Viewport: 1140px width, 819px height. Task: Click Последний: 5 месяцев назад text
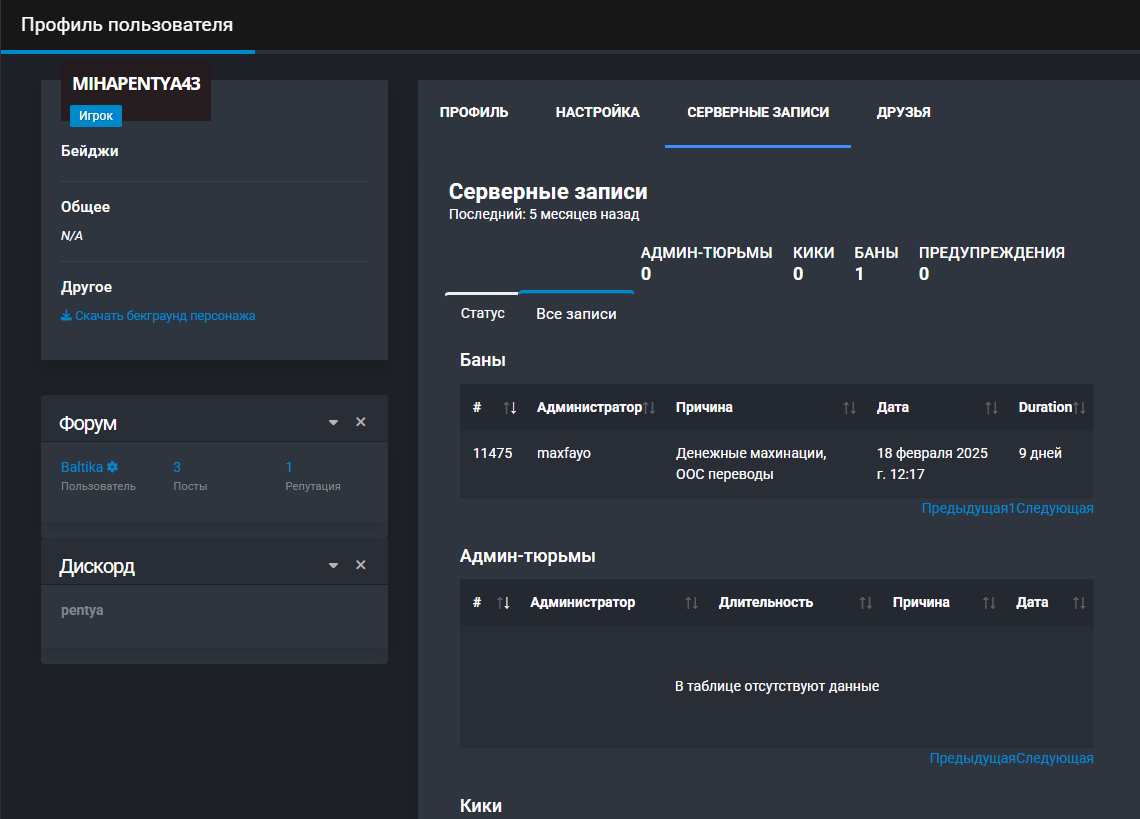[544, 215]
